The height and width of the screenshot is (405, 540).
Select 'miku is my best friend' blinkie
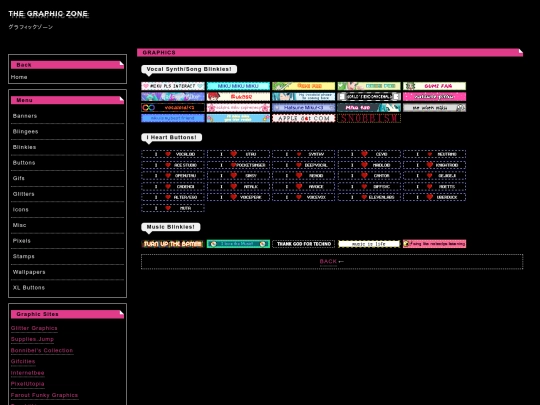click(173, 118)
